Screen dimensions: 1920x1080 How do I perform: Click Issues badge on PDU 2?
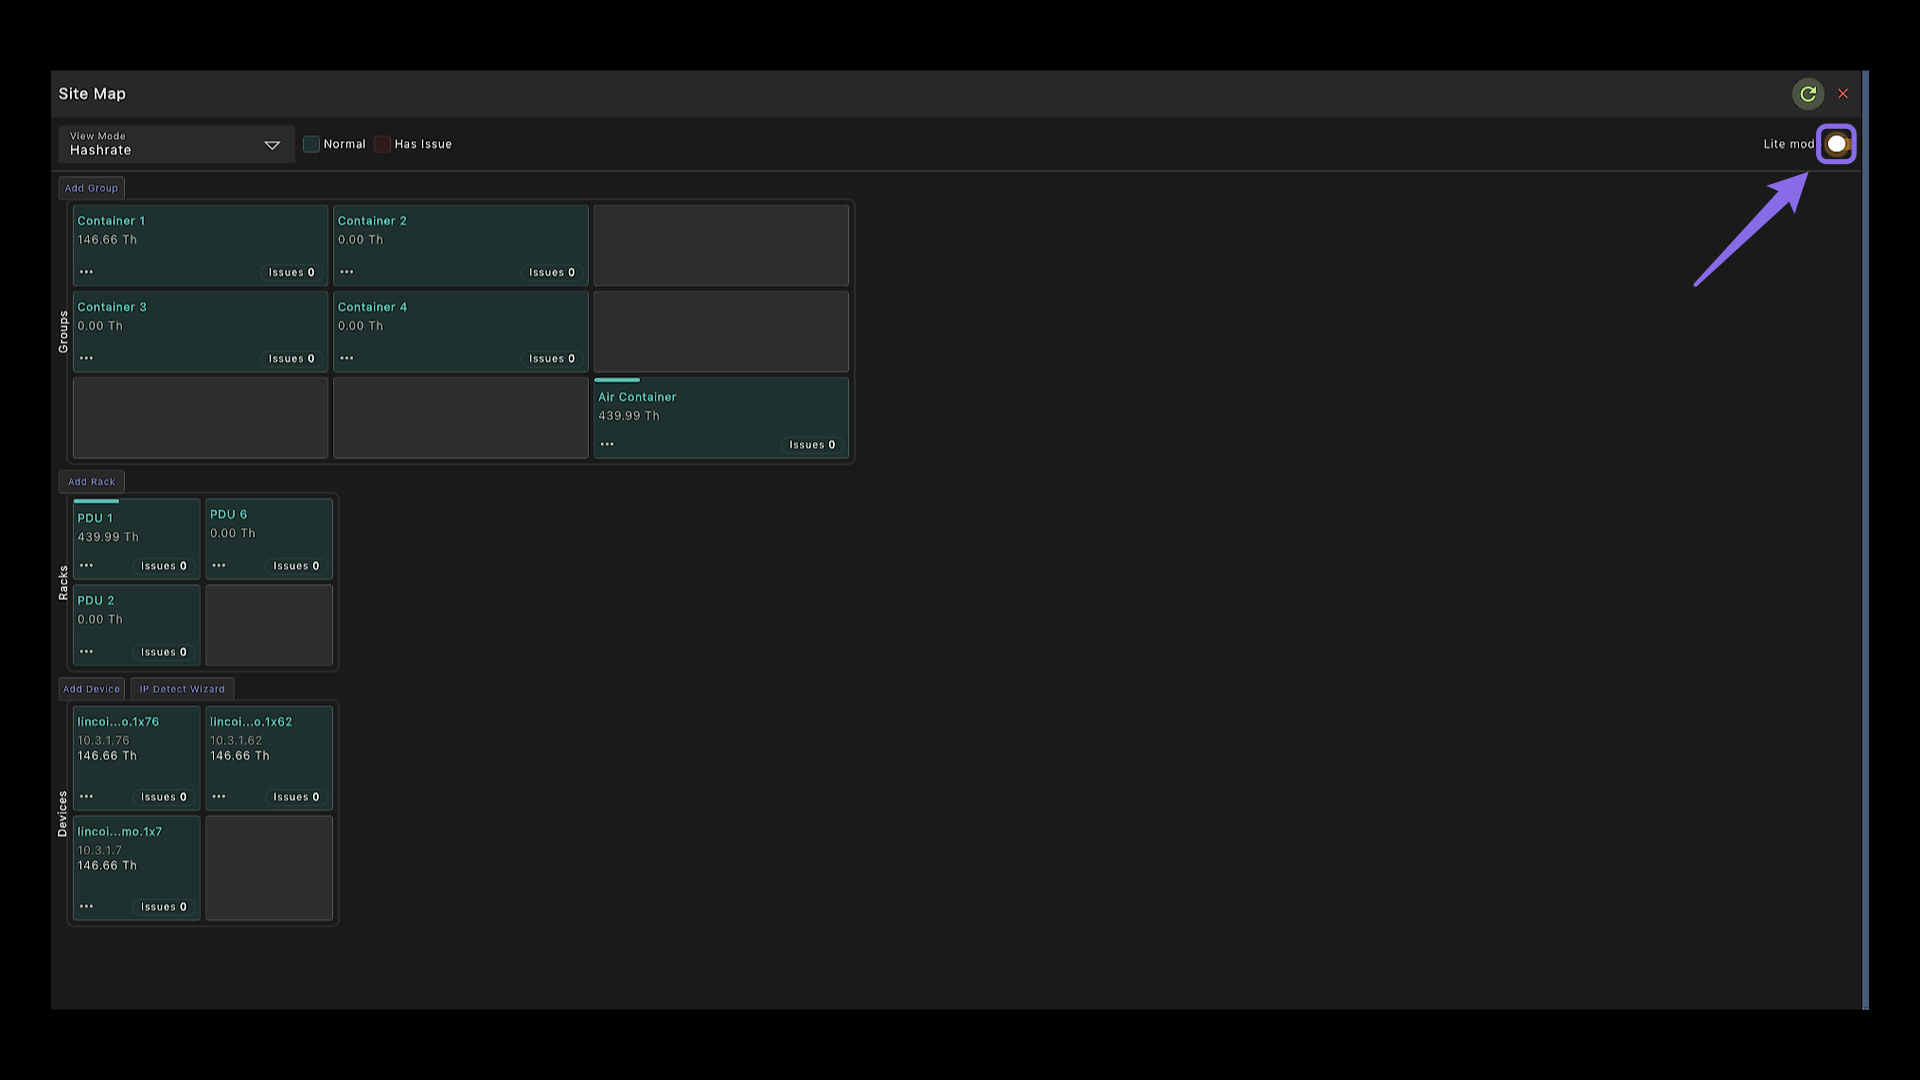(x=164, y=652)
